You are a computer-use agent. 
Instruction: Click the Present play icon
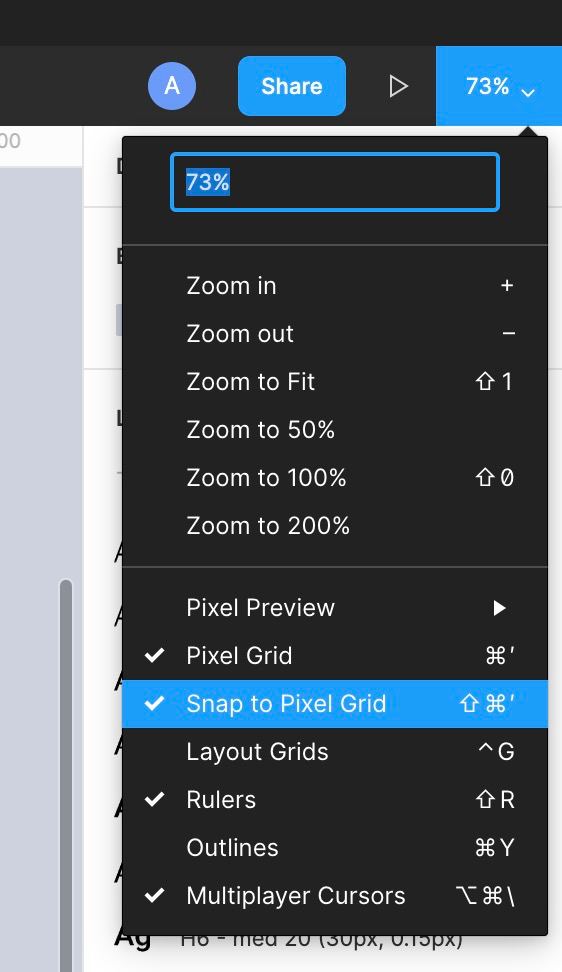tap(398, 86)
